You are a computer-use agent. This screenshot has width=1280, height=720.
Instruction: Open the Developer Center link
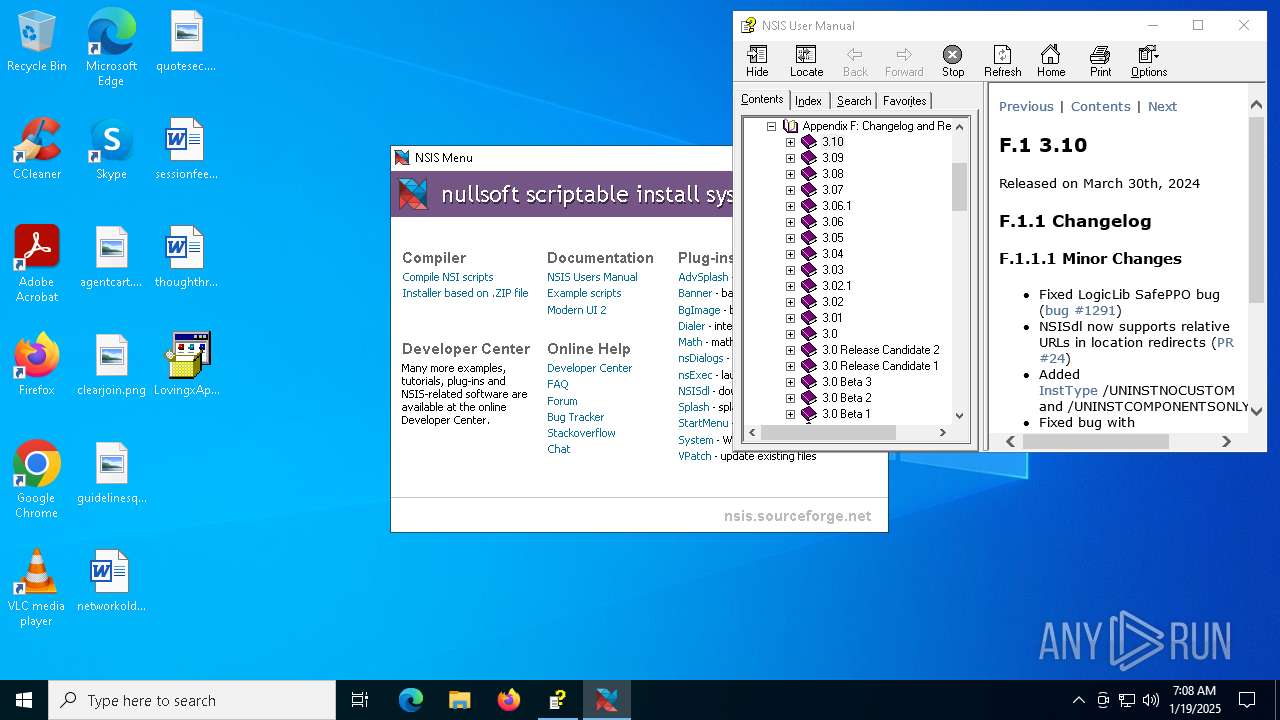tap(589, 368)
